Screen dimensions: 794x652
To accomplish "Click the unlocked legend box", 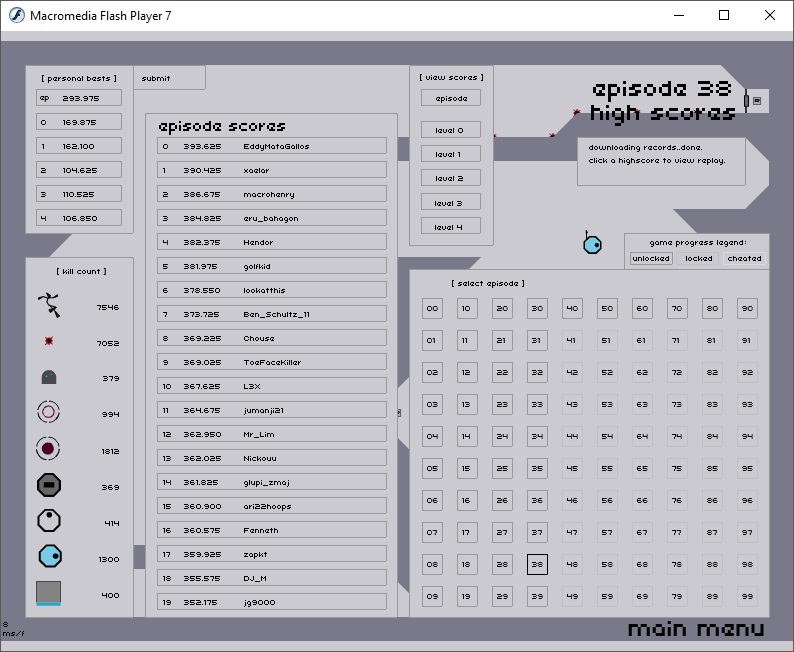I will click(651, 258).
